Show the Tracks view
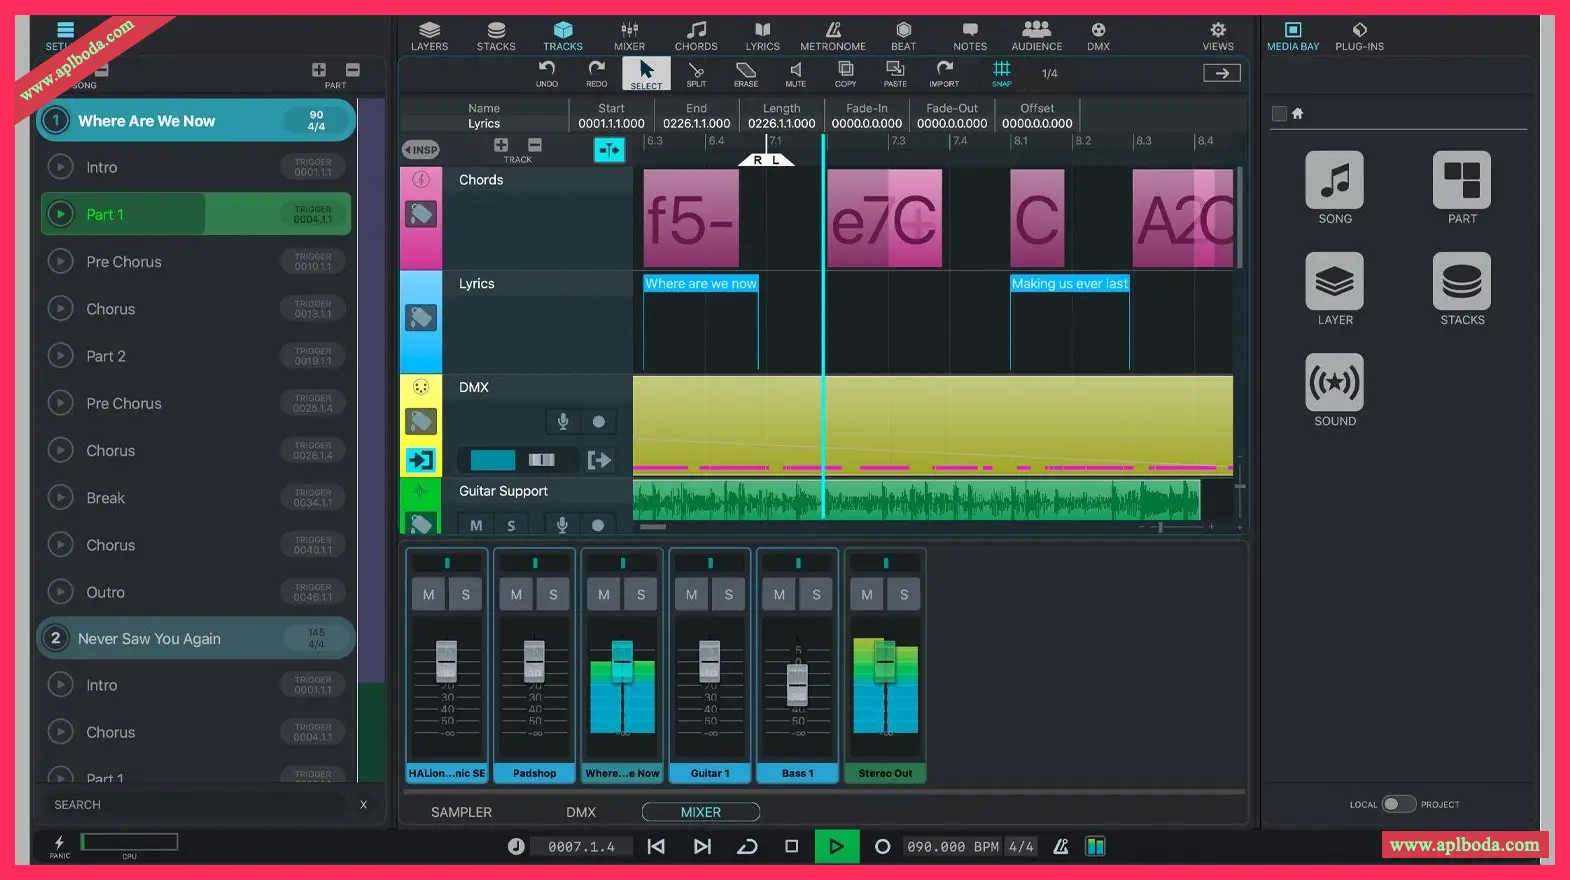Viewport: 1570px width, 880px height. [x=563, y=36]
